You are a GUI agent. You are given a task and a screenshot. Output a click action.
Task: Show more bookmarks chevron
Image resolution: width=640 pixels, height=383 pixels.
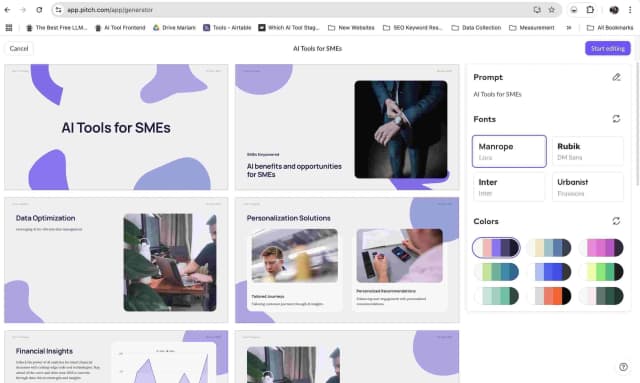(569, 28)
